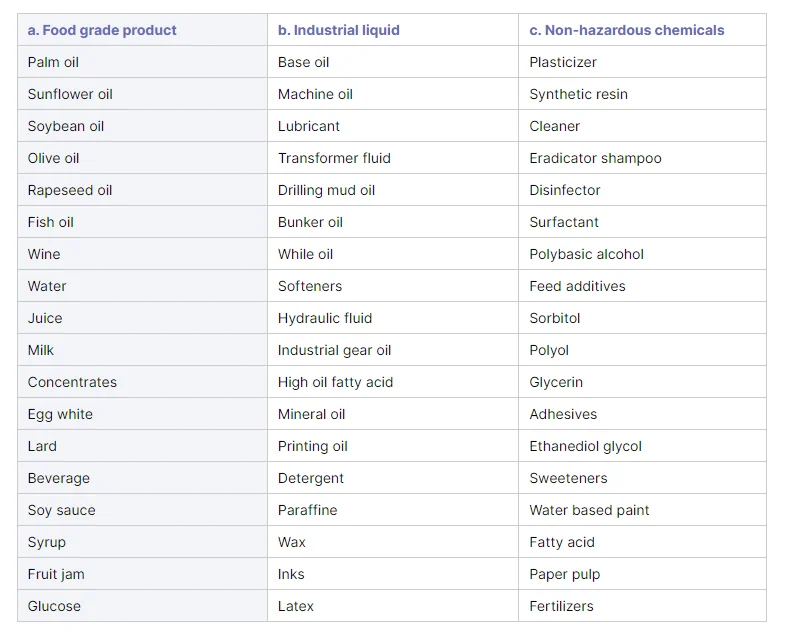Screen dimensions: 791x637
Task: Select the 'Palm oil' cell
Action: 53,62
